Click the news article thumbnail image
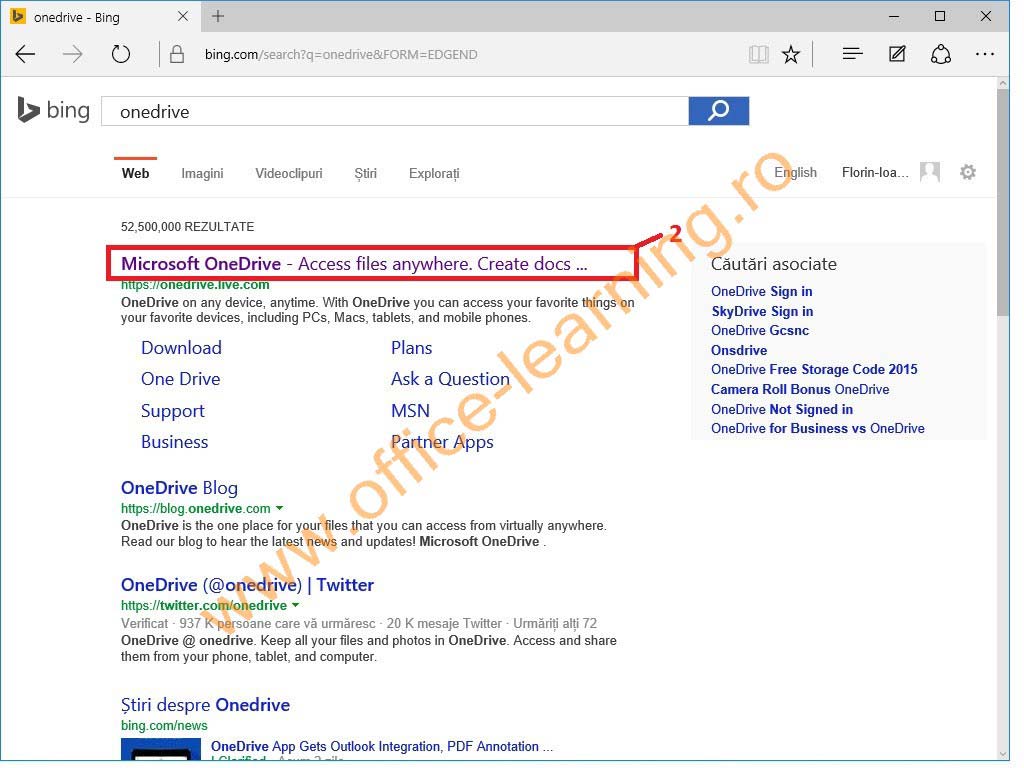The height and width of the screenshot is (768, 1024). pyautogui.click(x=161, y=749)
